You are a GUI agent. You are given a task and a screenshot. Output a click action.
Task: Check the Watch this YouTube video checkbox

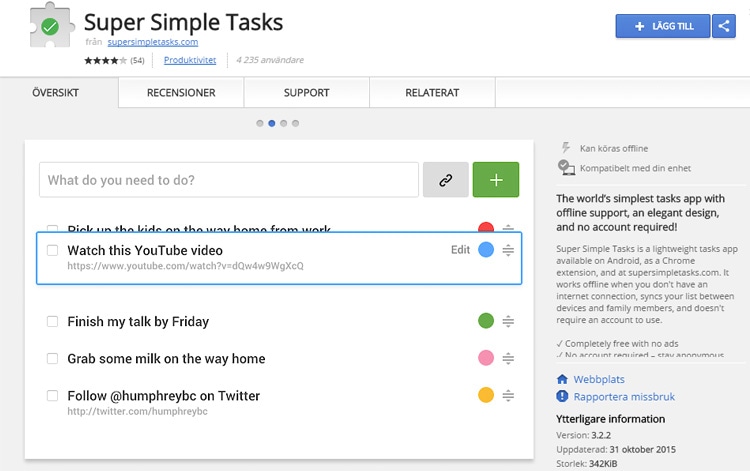click(x=52, y=250)
